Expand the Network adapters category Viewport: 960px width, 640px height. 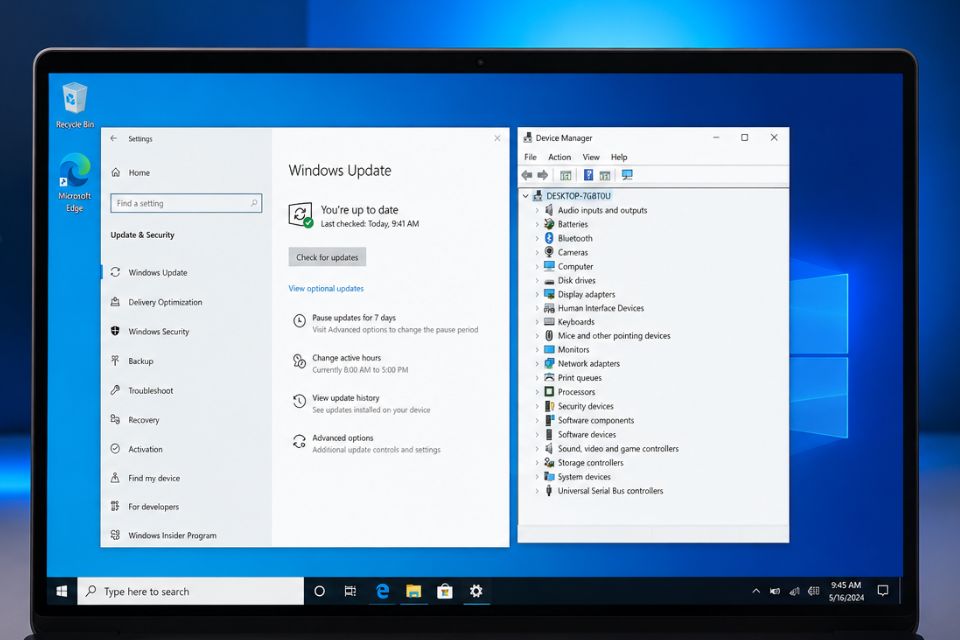click(x=537, y=364)
